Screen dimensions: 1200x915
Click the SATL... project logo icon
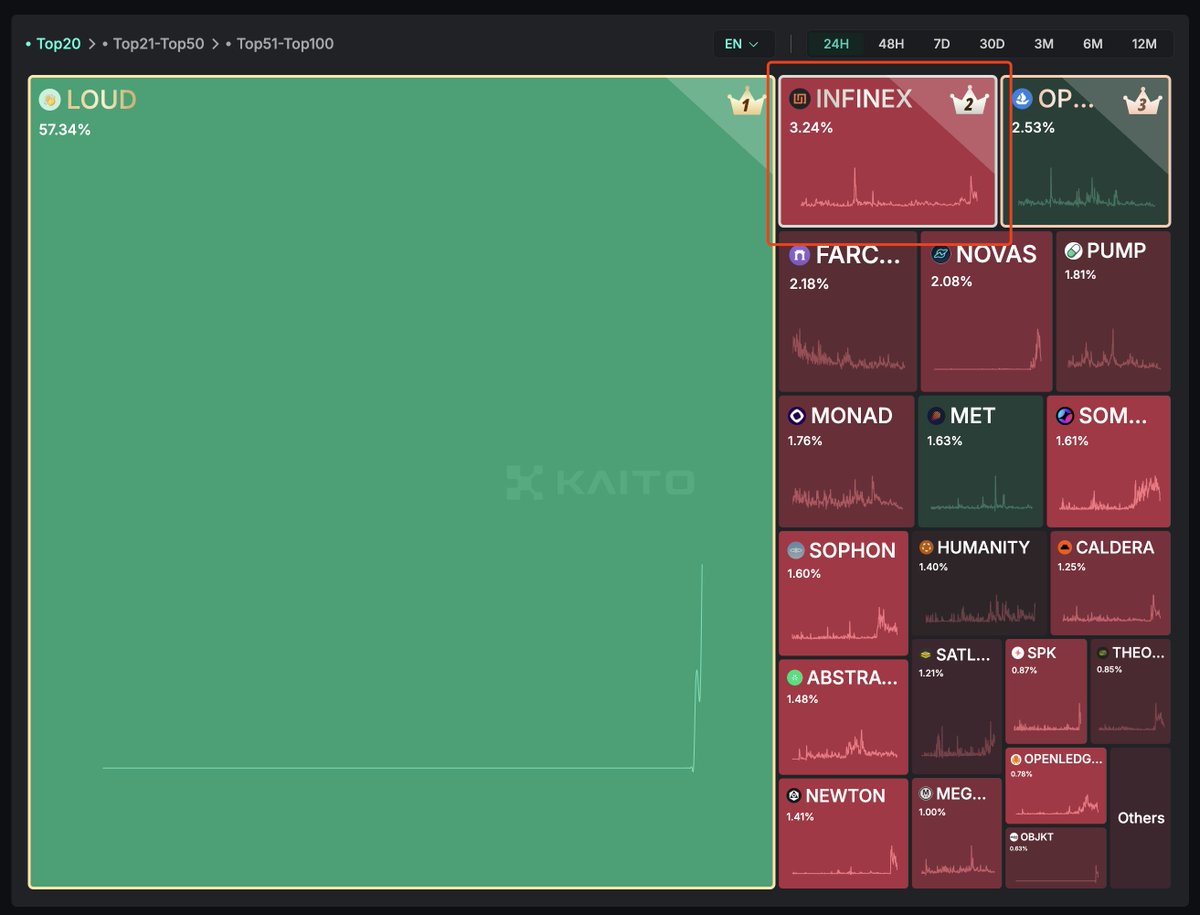[925, 655]
